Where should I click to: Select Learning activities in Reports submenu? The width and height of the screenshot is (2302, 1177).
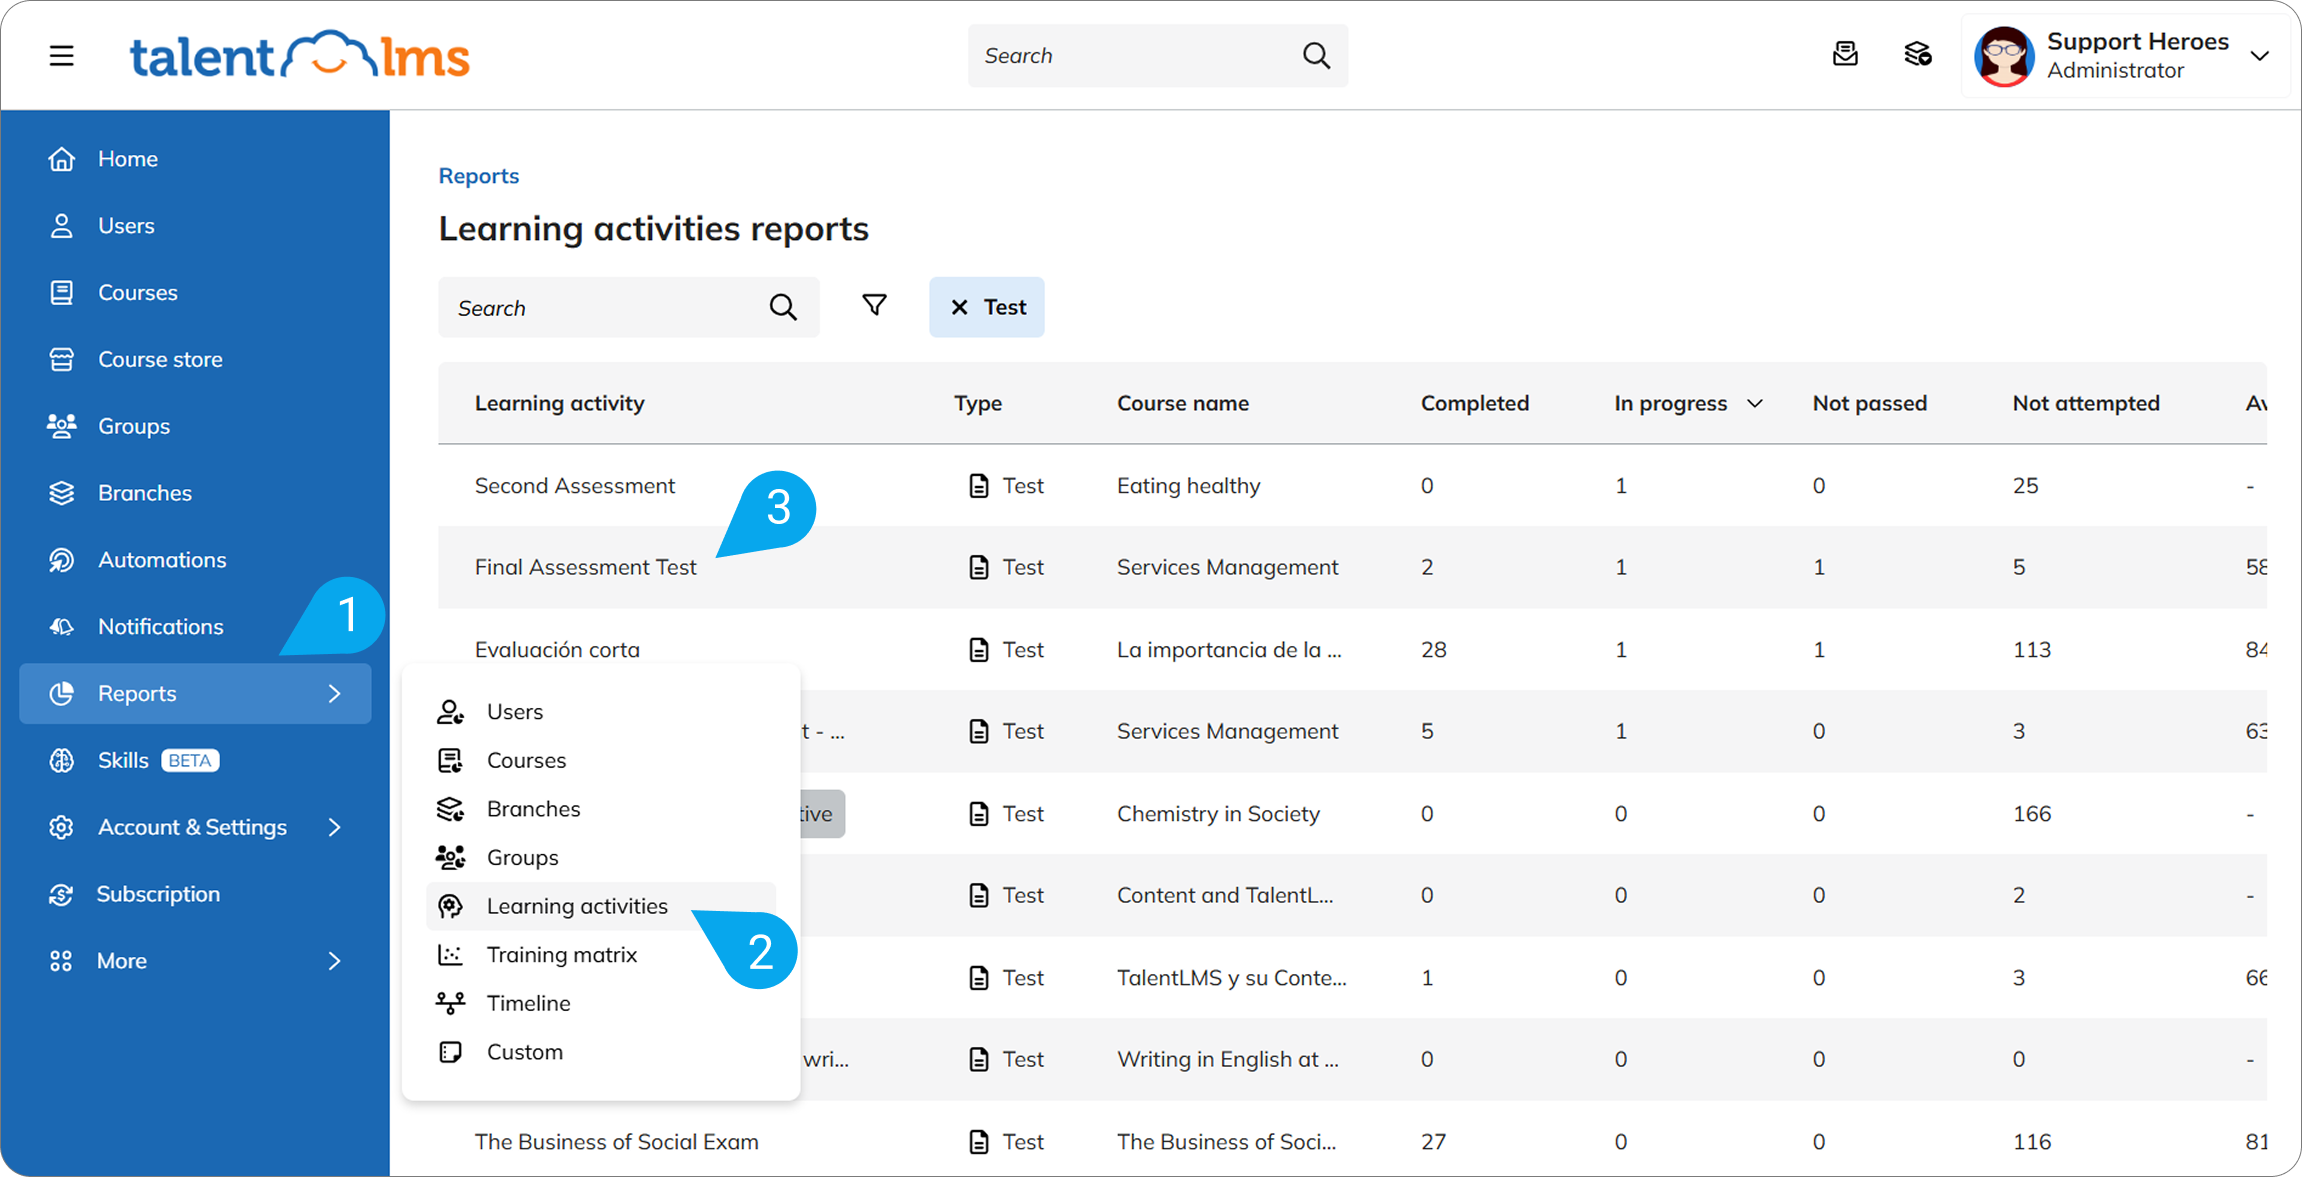601,906
